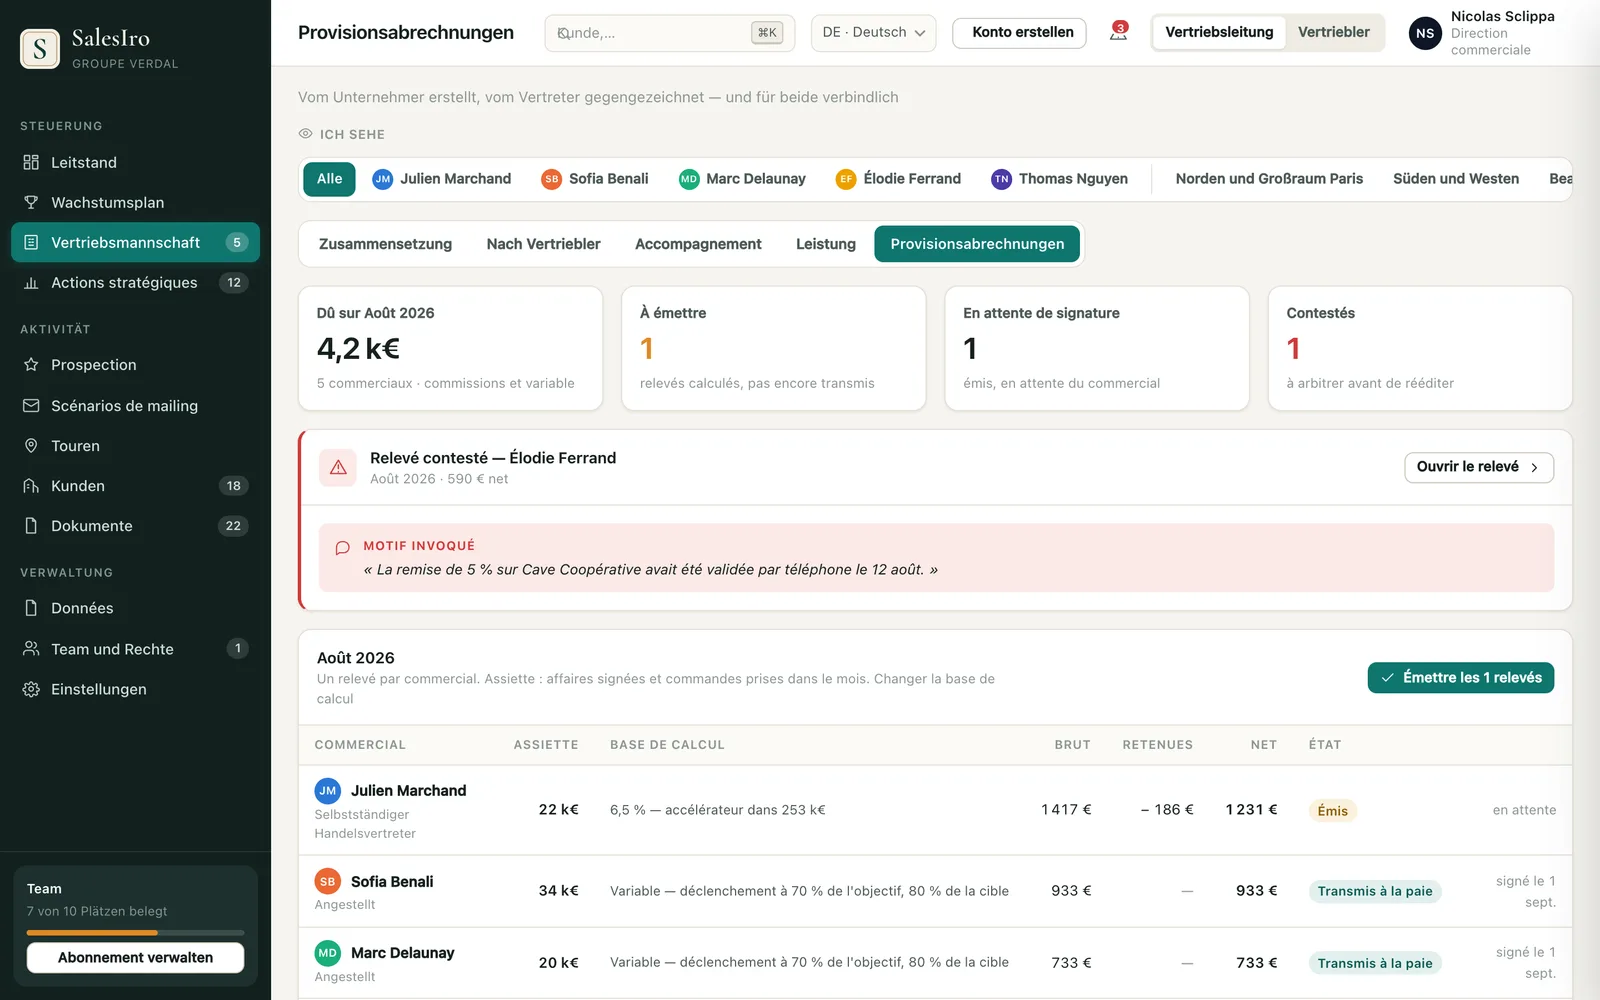Click the Prospection star icon
The height and width of the screenshot is (1000, 1600).
point(31,365)
